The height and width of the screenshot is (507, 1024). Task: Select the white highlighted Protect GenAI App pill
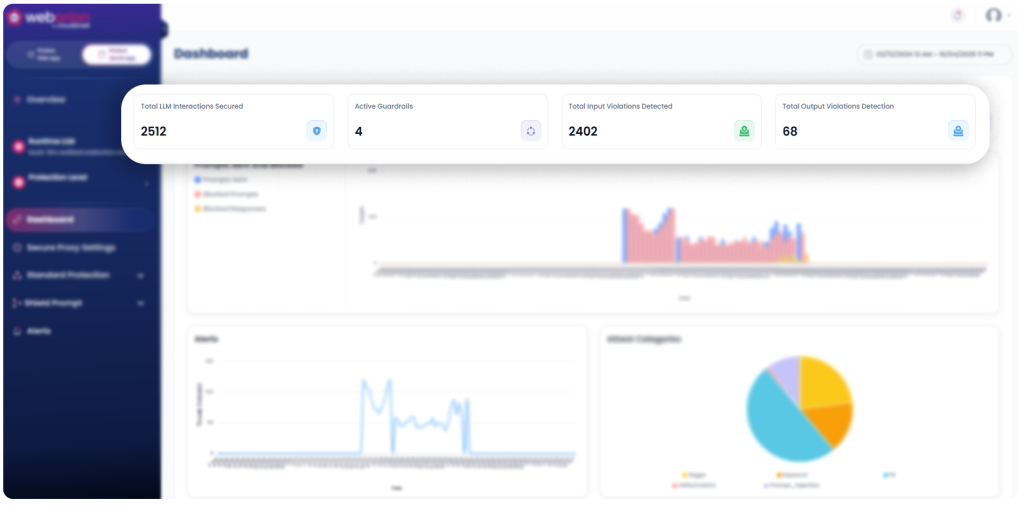point(116,55)
